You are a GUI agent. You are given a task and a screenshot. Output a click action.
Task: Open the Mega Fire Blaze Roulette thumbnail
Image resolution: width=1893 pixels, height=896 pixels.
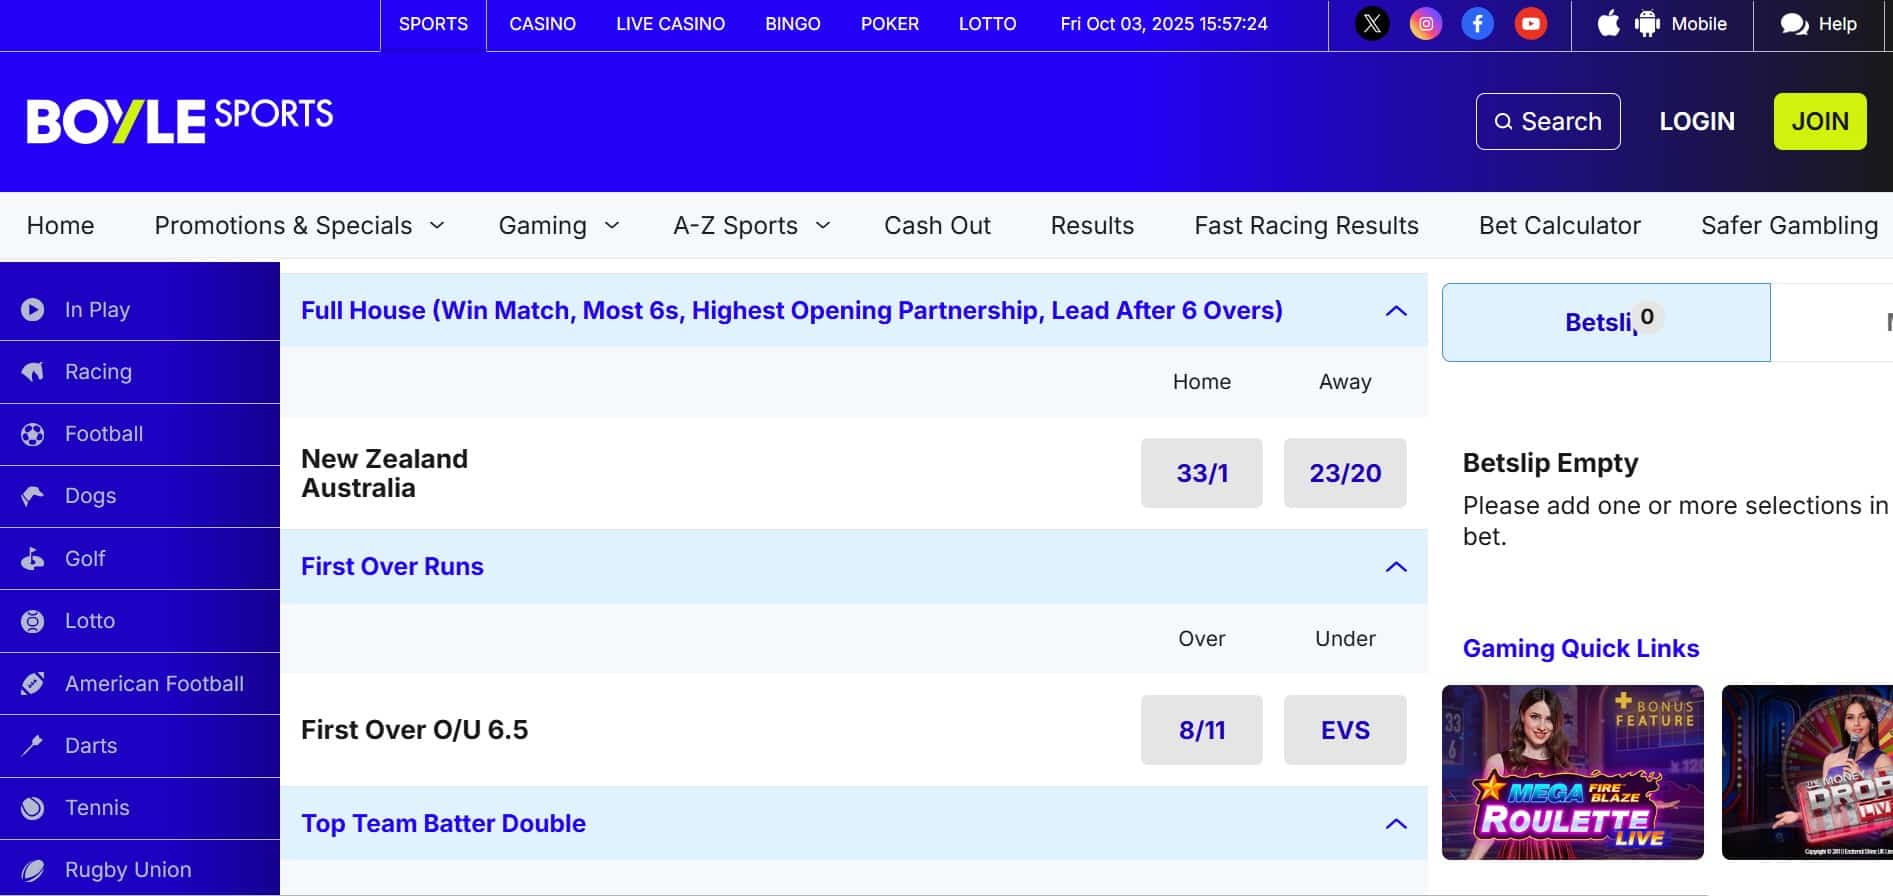point(1572,772)
